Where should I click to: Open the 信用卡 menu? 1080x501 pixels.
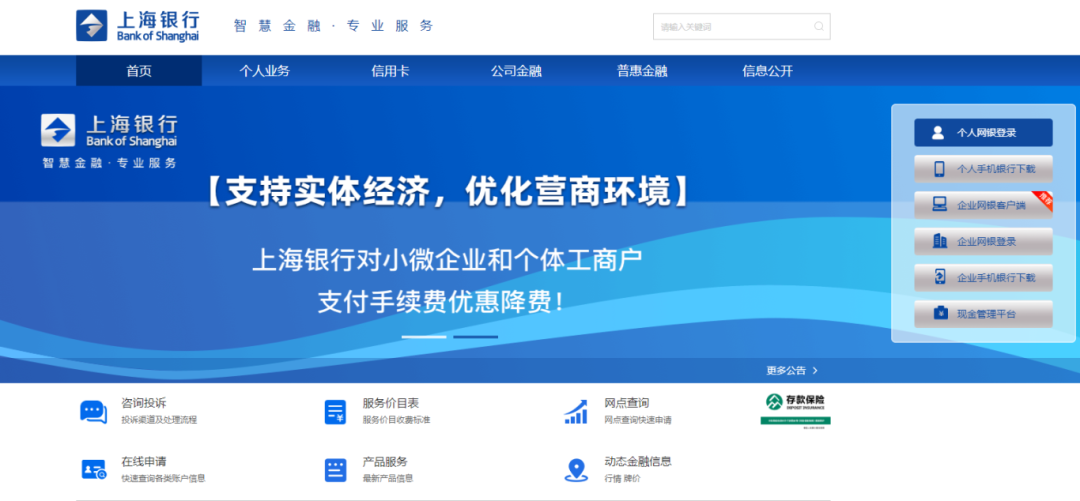coord(391,71)
